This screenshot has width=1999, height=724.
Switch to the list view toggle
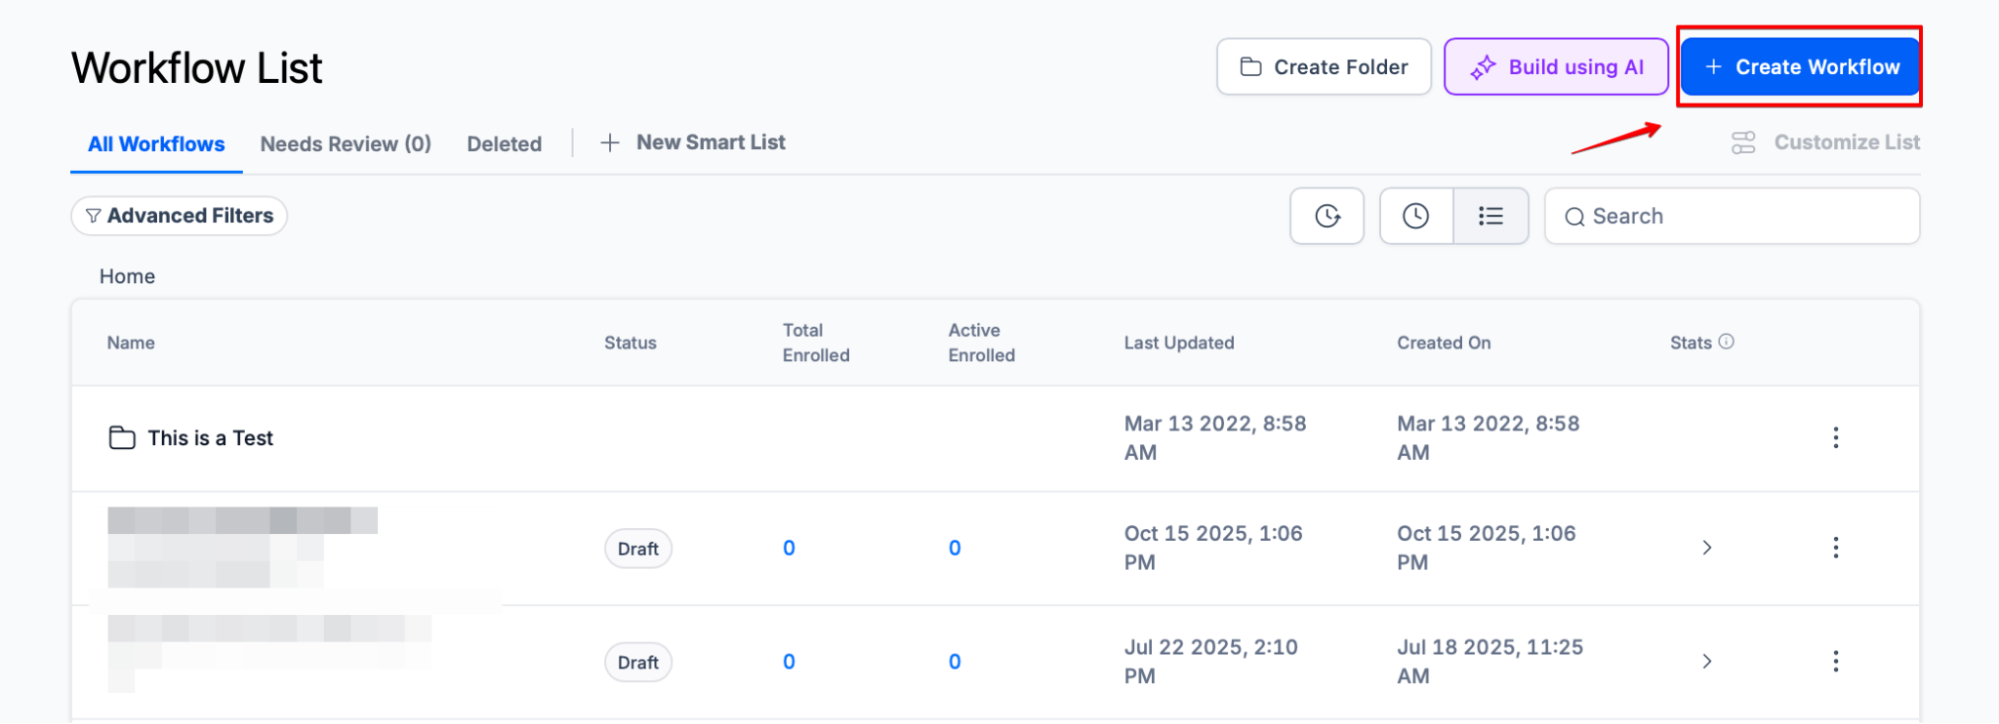pyautogui.click(x=1490, y=216)
